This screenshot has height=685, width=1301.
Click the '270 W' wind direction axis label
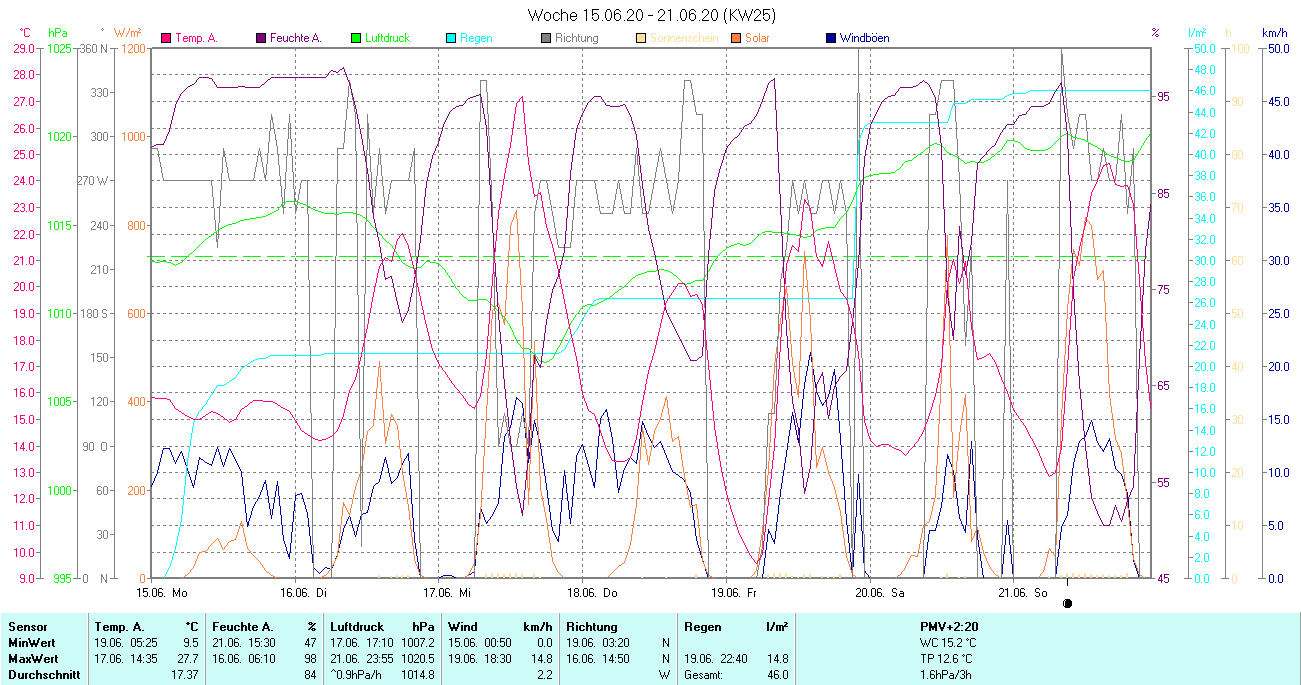pyautogui.click(x=94, y=181)
